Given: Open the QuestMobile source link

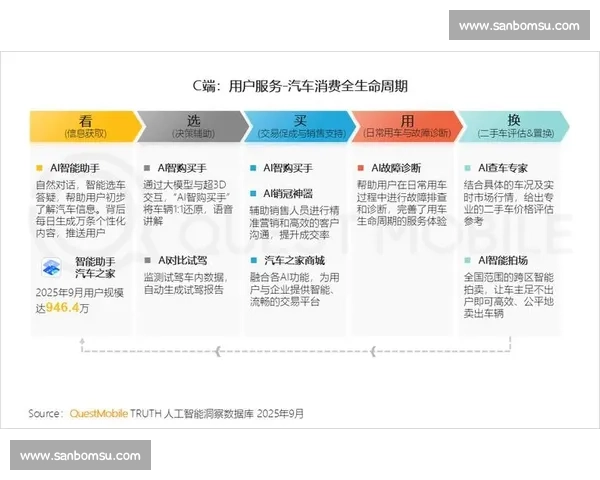Looking at the screenshot, I should pos(99,413).
